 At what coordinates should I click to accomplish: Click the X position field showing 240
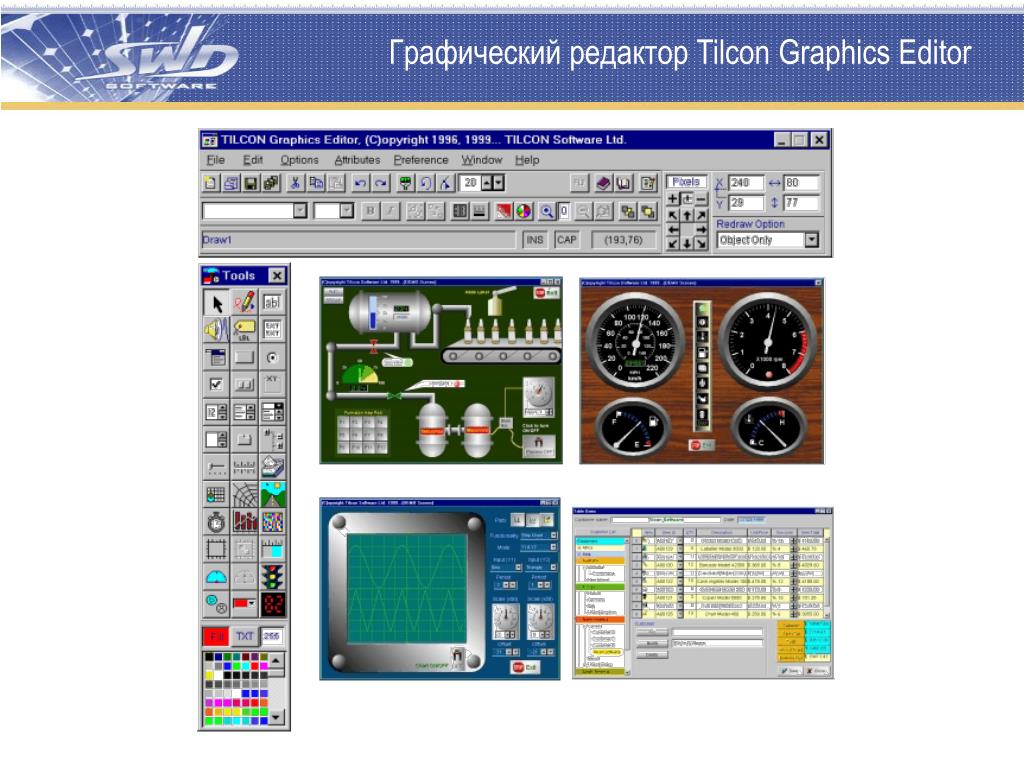pyautogui.click(x=746, y=183)
